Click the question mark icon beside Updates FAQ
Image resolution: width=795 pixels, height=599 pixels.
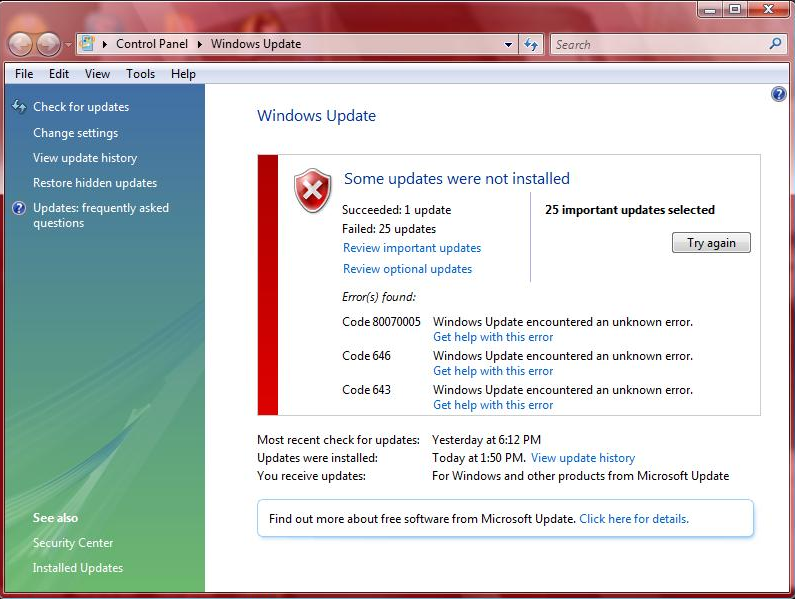point(19,208)
